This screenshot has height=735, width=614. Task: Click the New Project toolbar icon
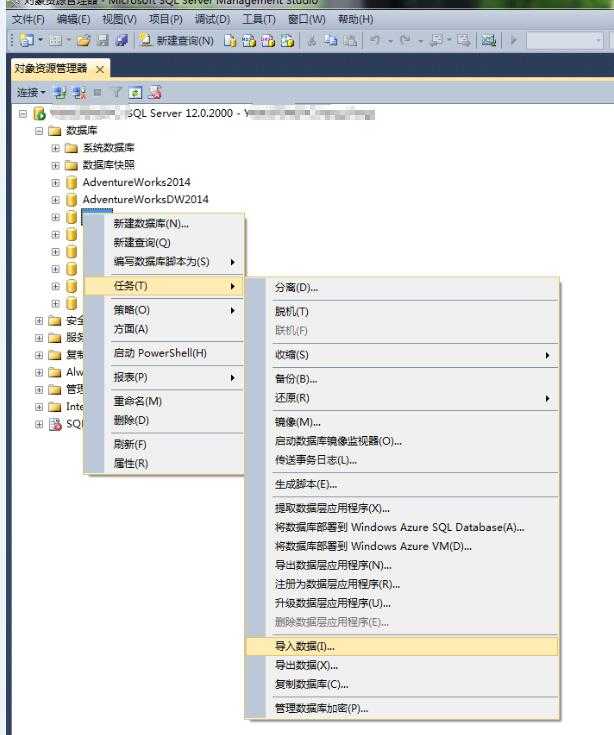click(x=26, y=40)
